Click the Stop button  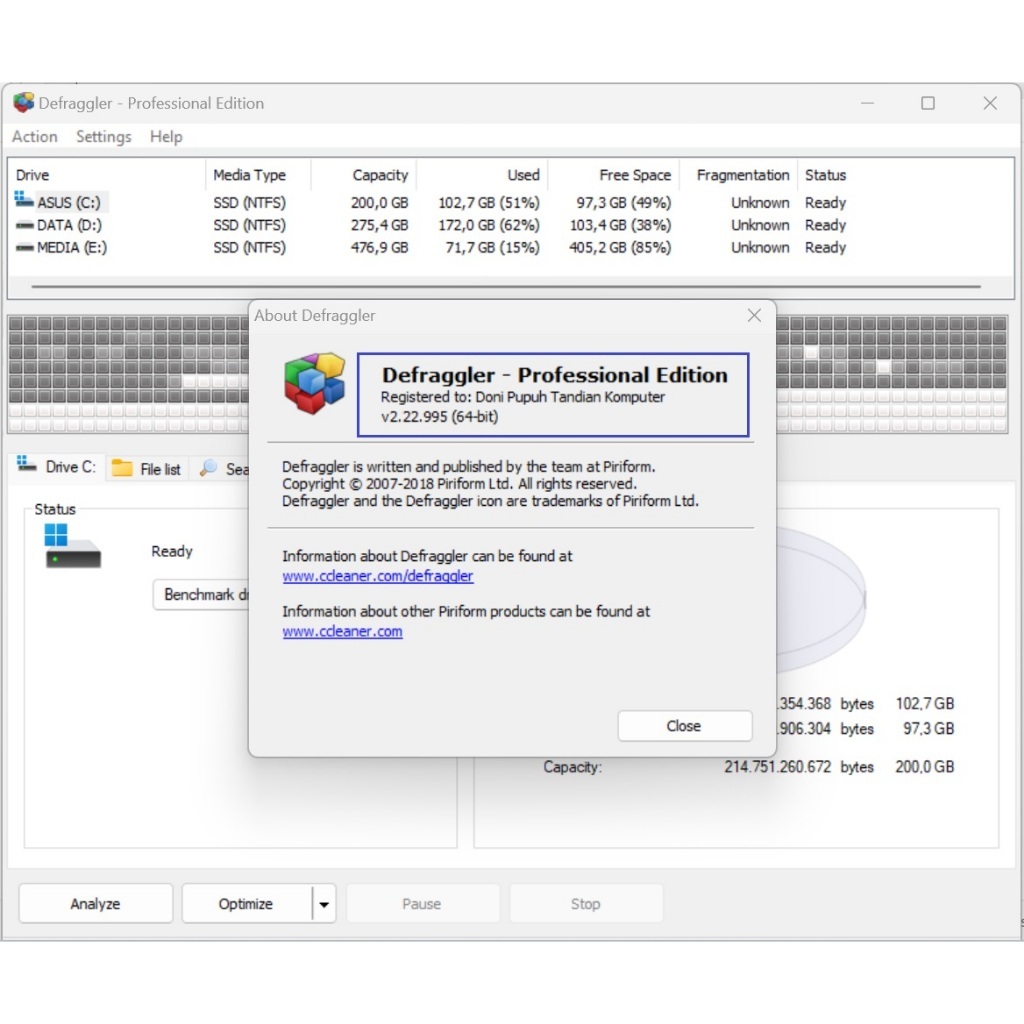tap(585, 903)
